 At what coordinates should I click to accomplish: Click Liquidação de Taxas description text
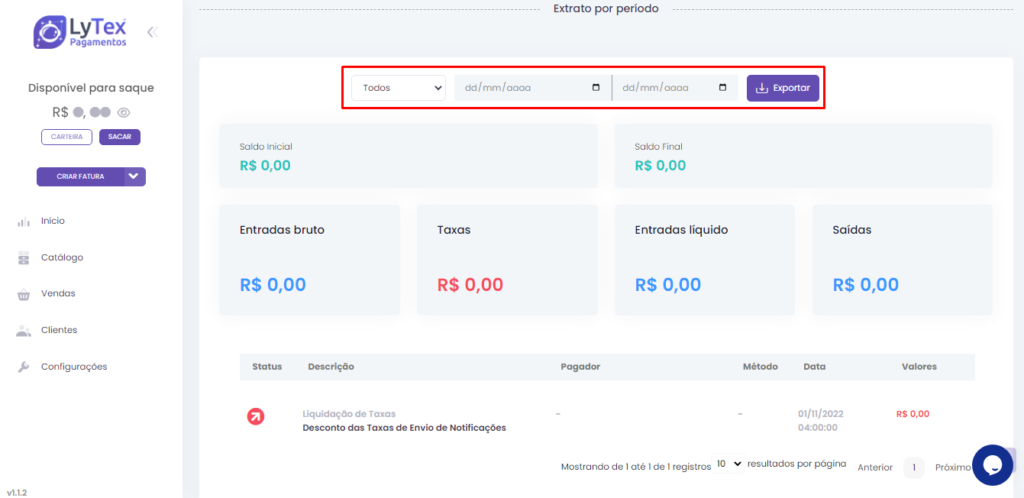[349, 414]
